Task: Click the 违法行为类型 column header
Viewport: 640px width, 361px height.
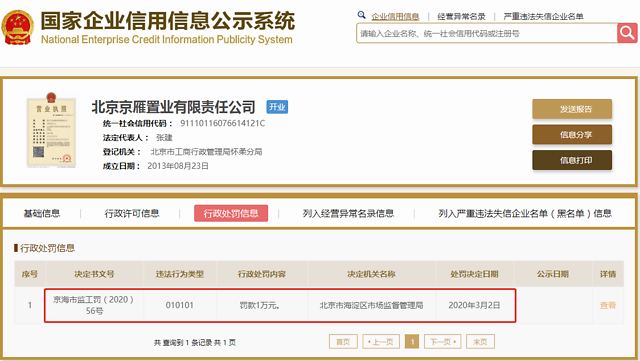Action: click(x=180, y=274)
